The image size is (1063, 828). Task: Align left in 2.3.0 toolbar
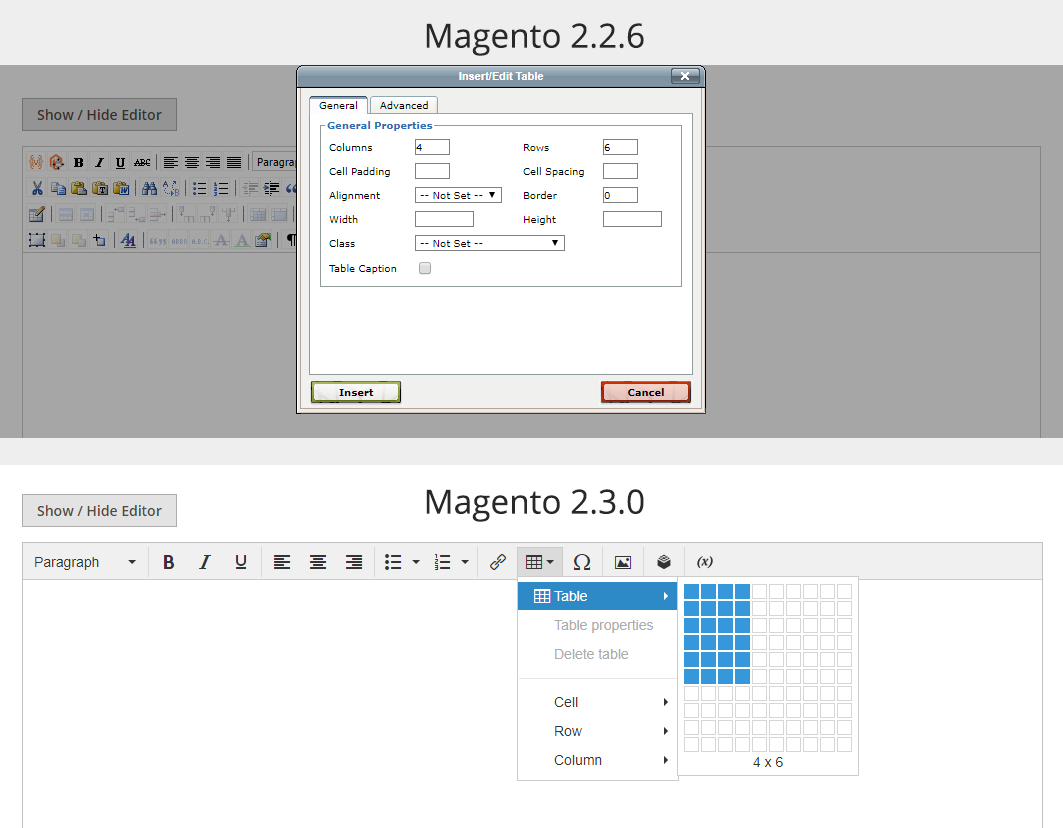point(281,561)
